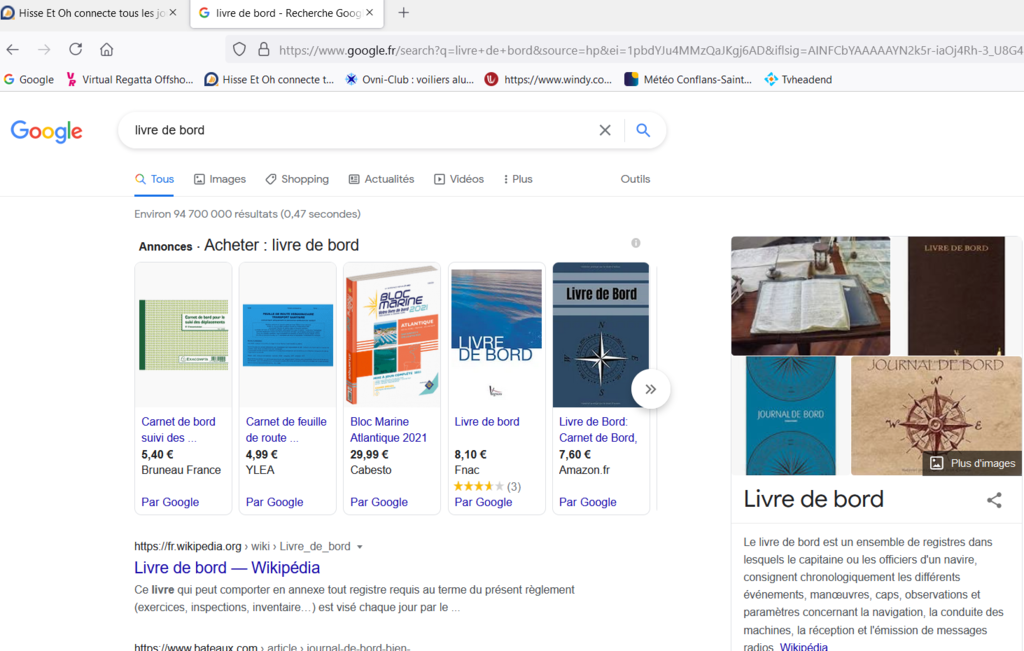The height and width of the screenshot is (651, 1024).
Task: Open the Wikipédia link in knowledge panel
Action: click(803, 646)
